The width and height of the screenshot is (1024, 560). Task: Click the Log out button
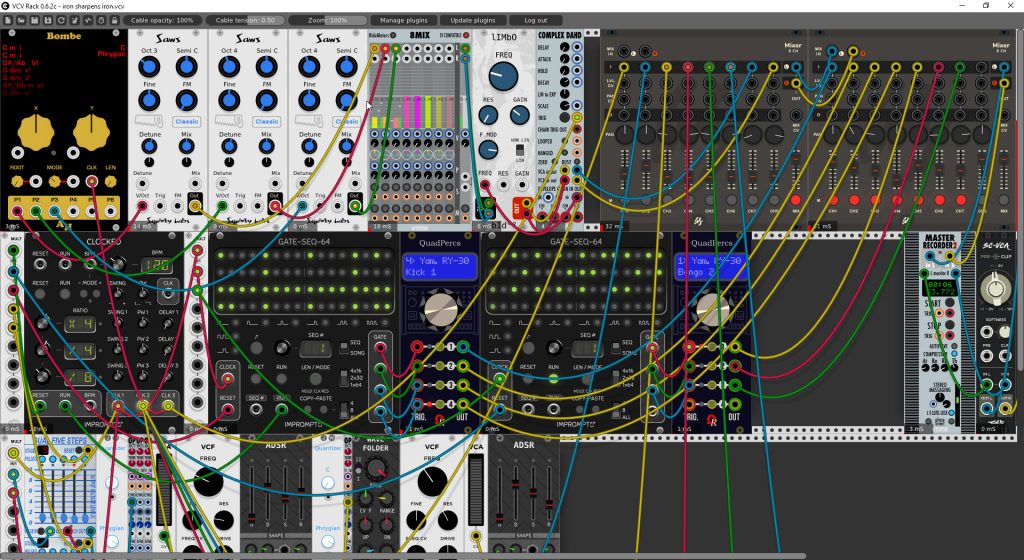(536, 20)
